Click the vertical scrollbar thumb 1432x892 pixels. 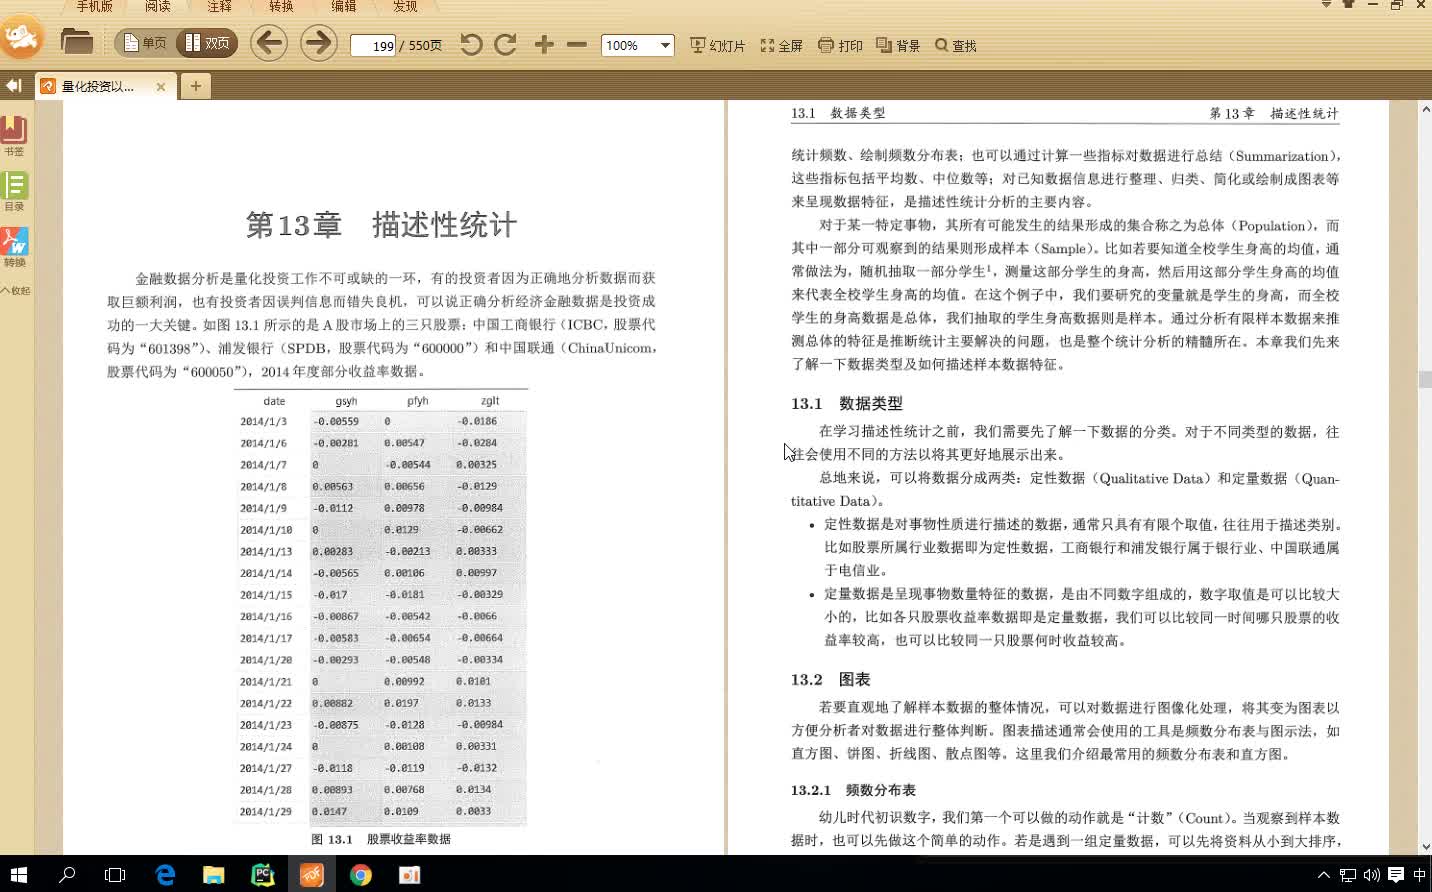1425,379
